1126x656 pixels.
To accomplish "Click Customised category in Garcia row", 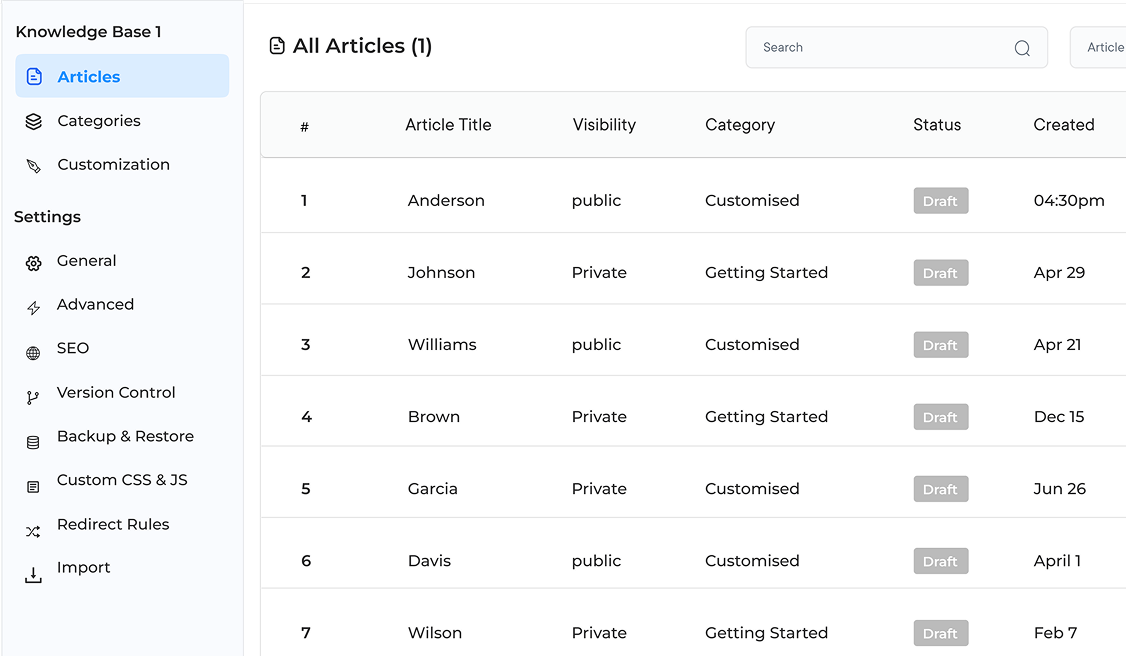I will 752,489.
